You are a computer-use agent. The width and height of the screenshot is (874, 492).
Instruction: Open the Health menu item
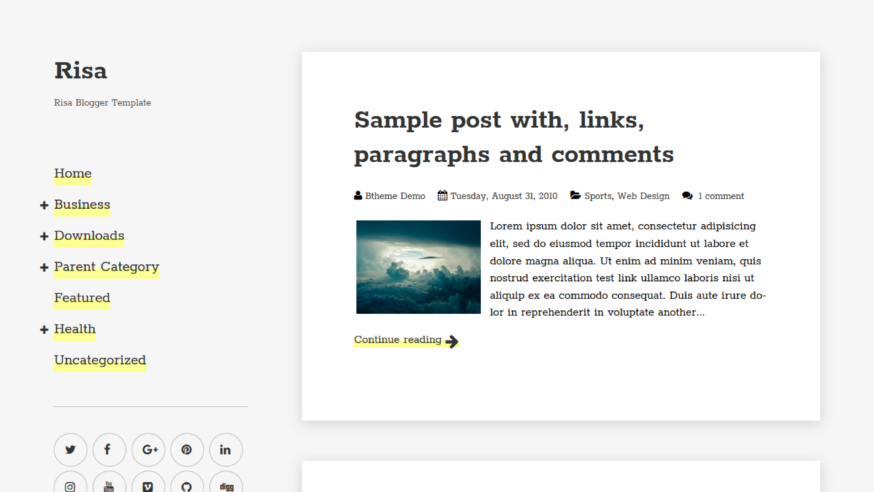75,329
